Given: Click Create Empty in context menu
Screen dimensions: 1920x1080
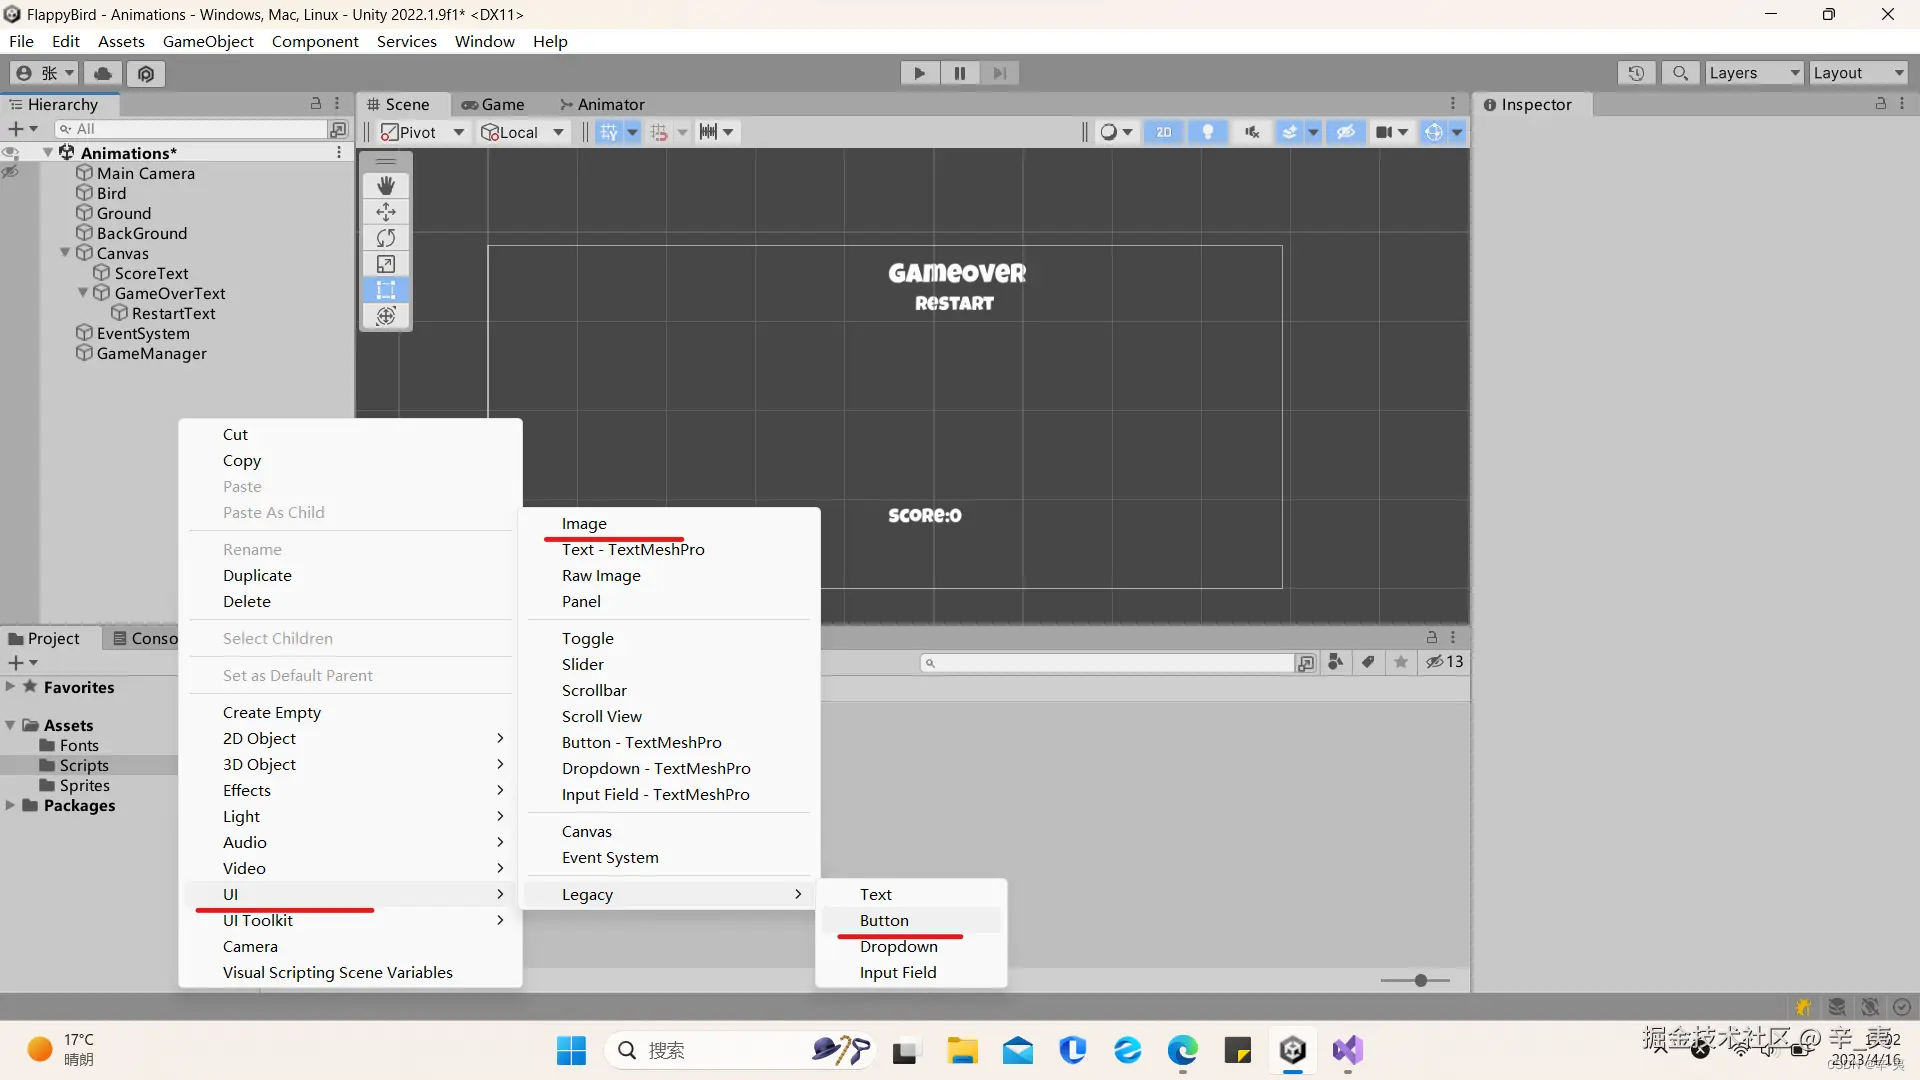Looking at the screenshot, I should click(272, 712).
